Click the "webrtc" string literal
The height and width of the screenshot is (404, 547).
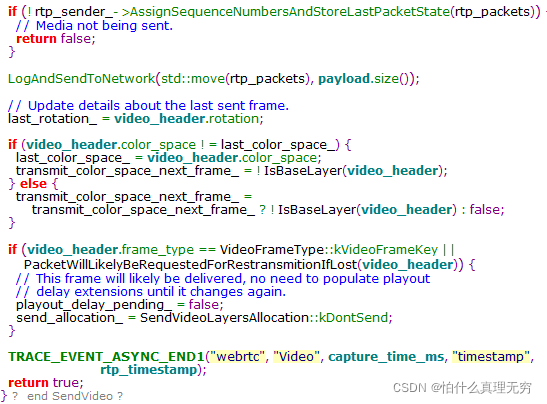237,357
